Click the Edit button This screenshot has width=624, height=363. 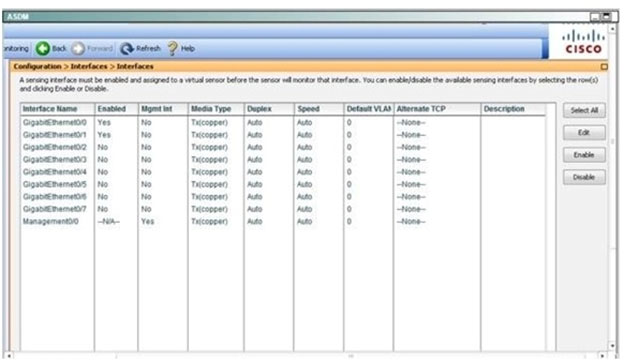584,133
